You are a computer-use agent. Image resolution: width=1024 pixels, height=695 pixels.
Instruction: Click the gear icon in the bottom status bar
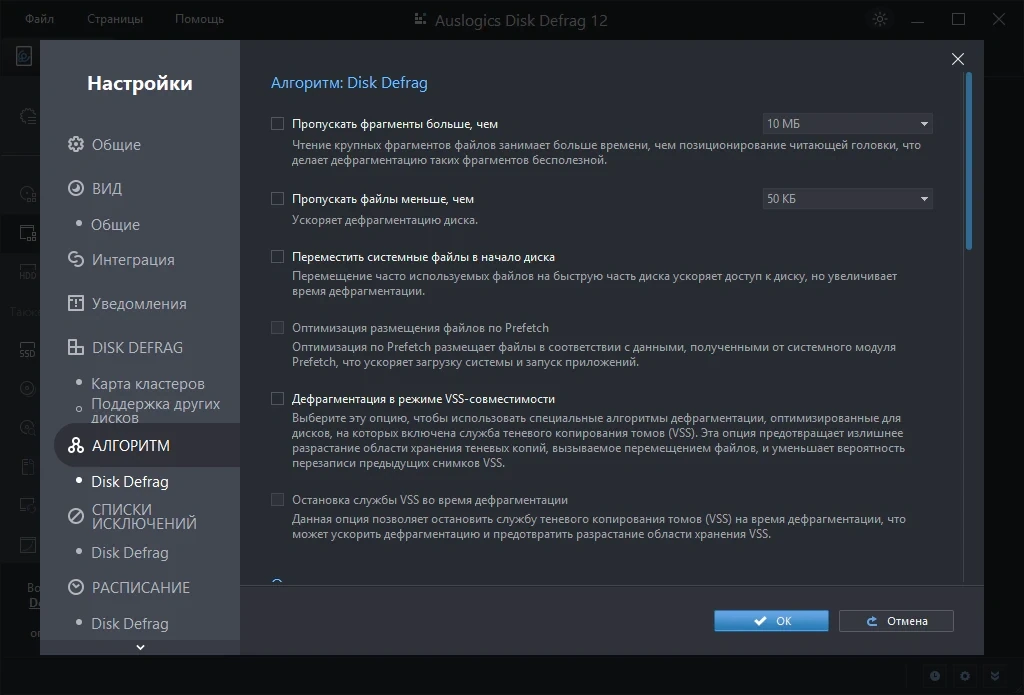(965, 676)
